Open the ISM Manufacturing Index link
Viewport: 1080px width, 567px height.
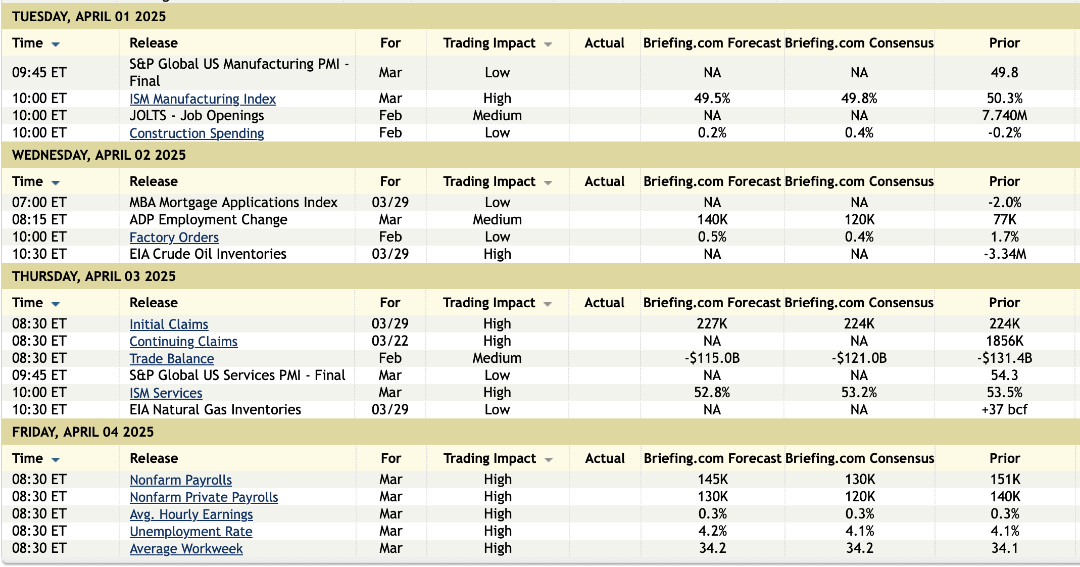(x=202, y=99)
